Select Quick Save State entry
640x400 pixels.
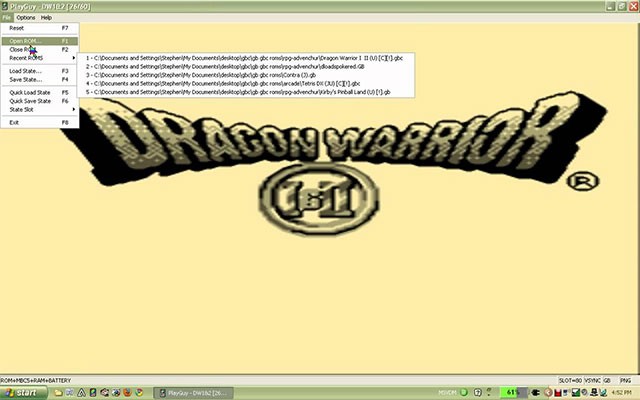point(40,101)
